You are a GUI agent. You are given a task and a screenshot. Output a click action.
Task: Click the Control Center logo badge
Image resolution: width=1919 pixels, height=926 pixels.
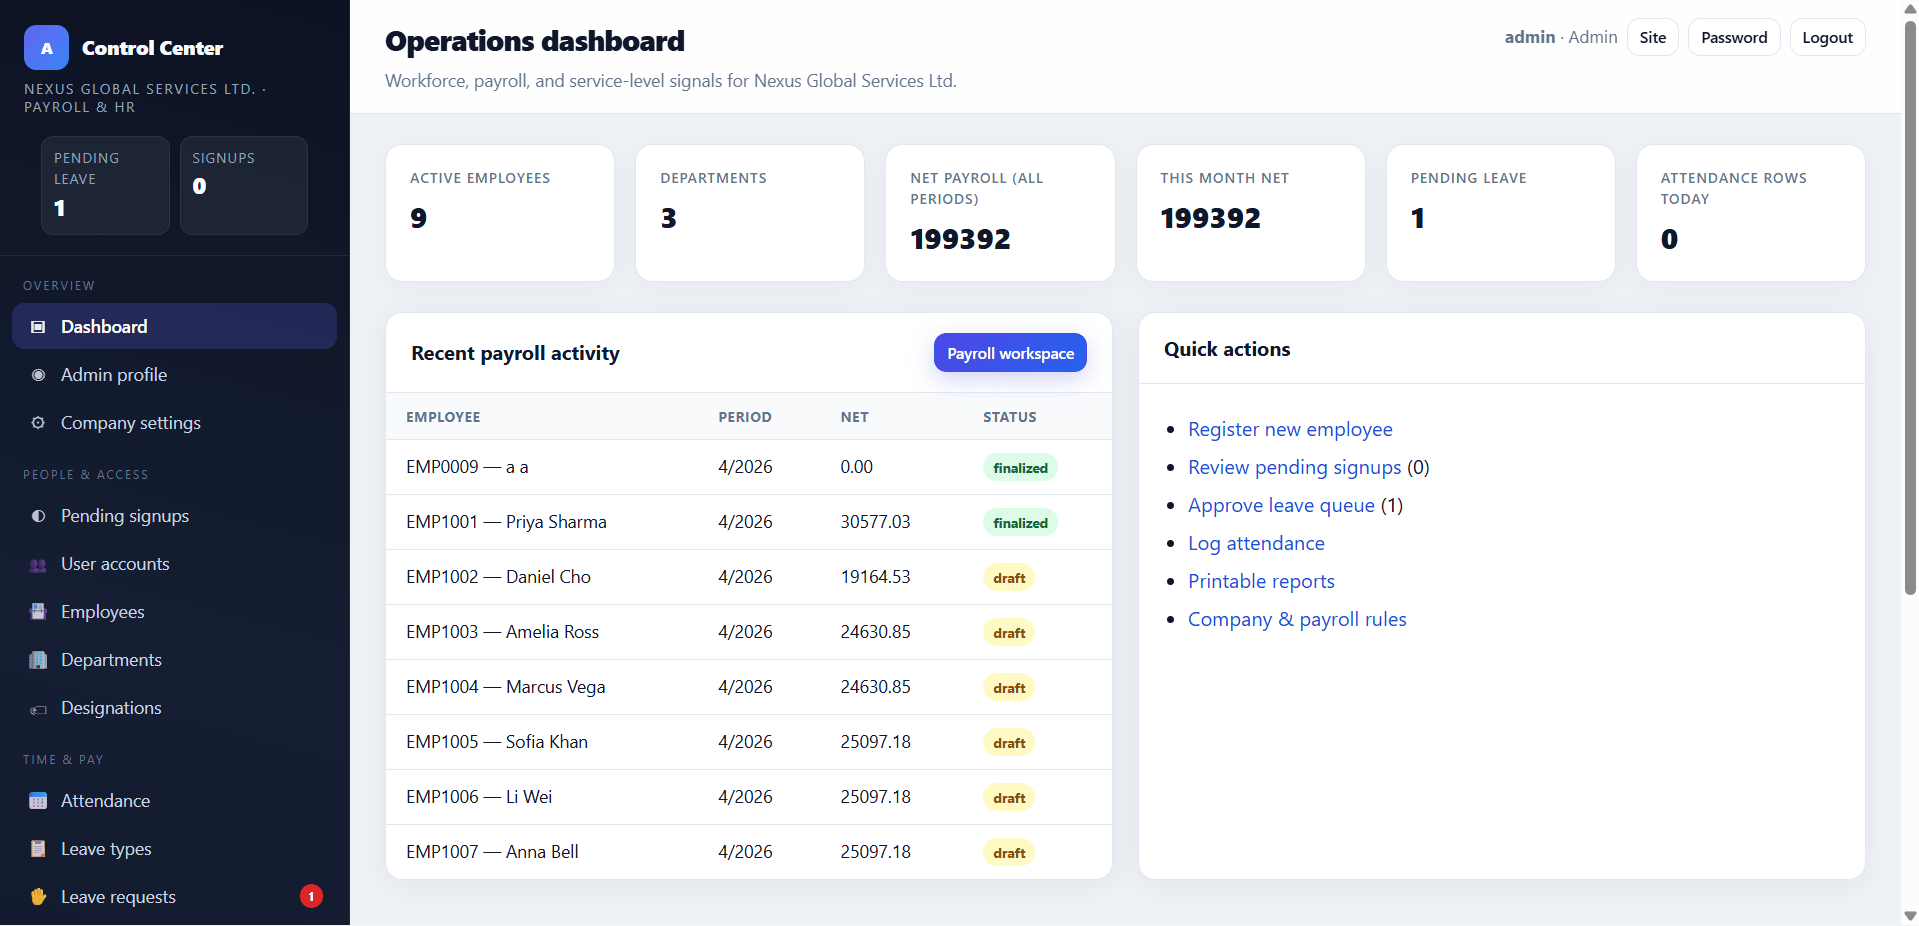click(46, 48)
